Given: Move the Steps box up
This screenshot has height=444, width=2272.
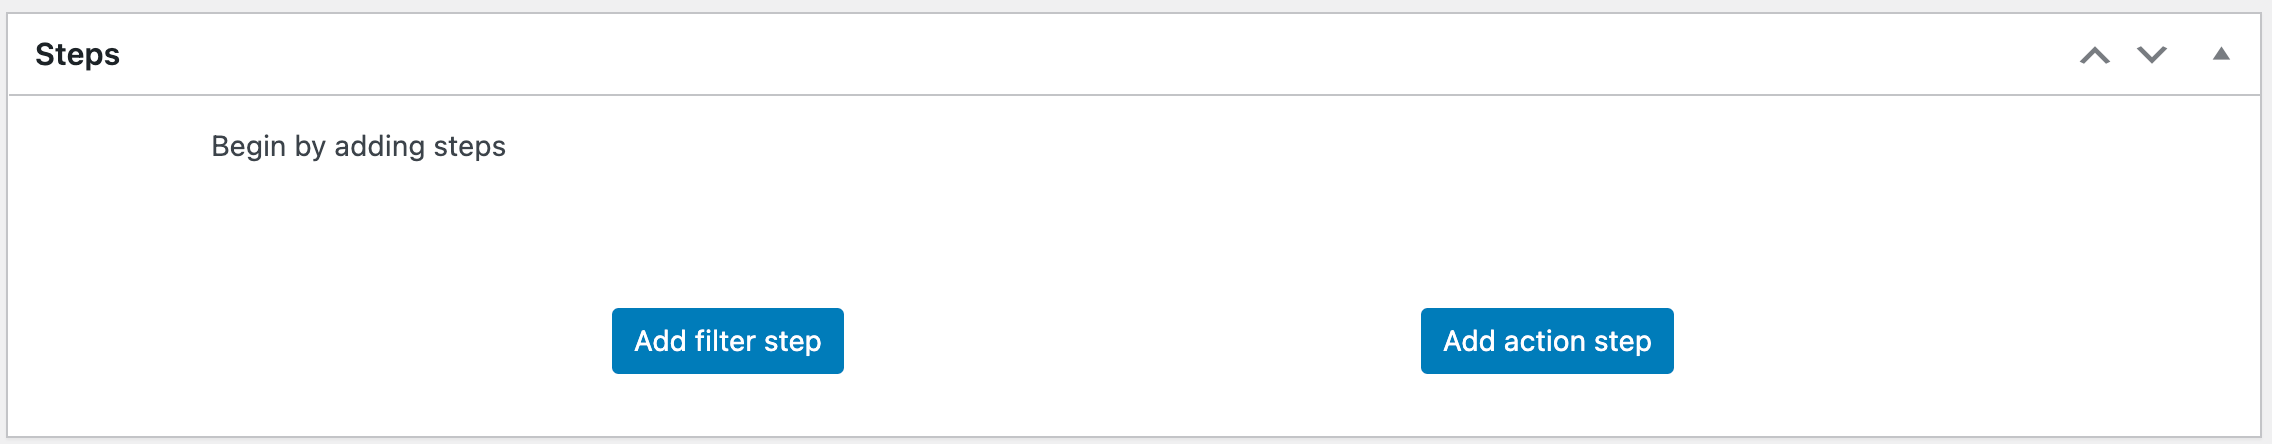Looking at the screenshot, I should click(2095, 55).
